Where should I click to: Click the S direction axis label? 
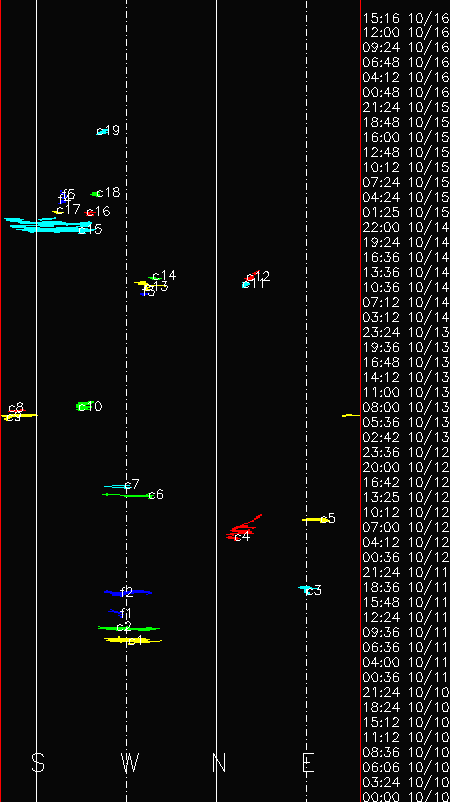coord(38,763)
